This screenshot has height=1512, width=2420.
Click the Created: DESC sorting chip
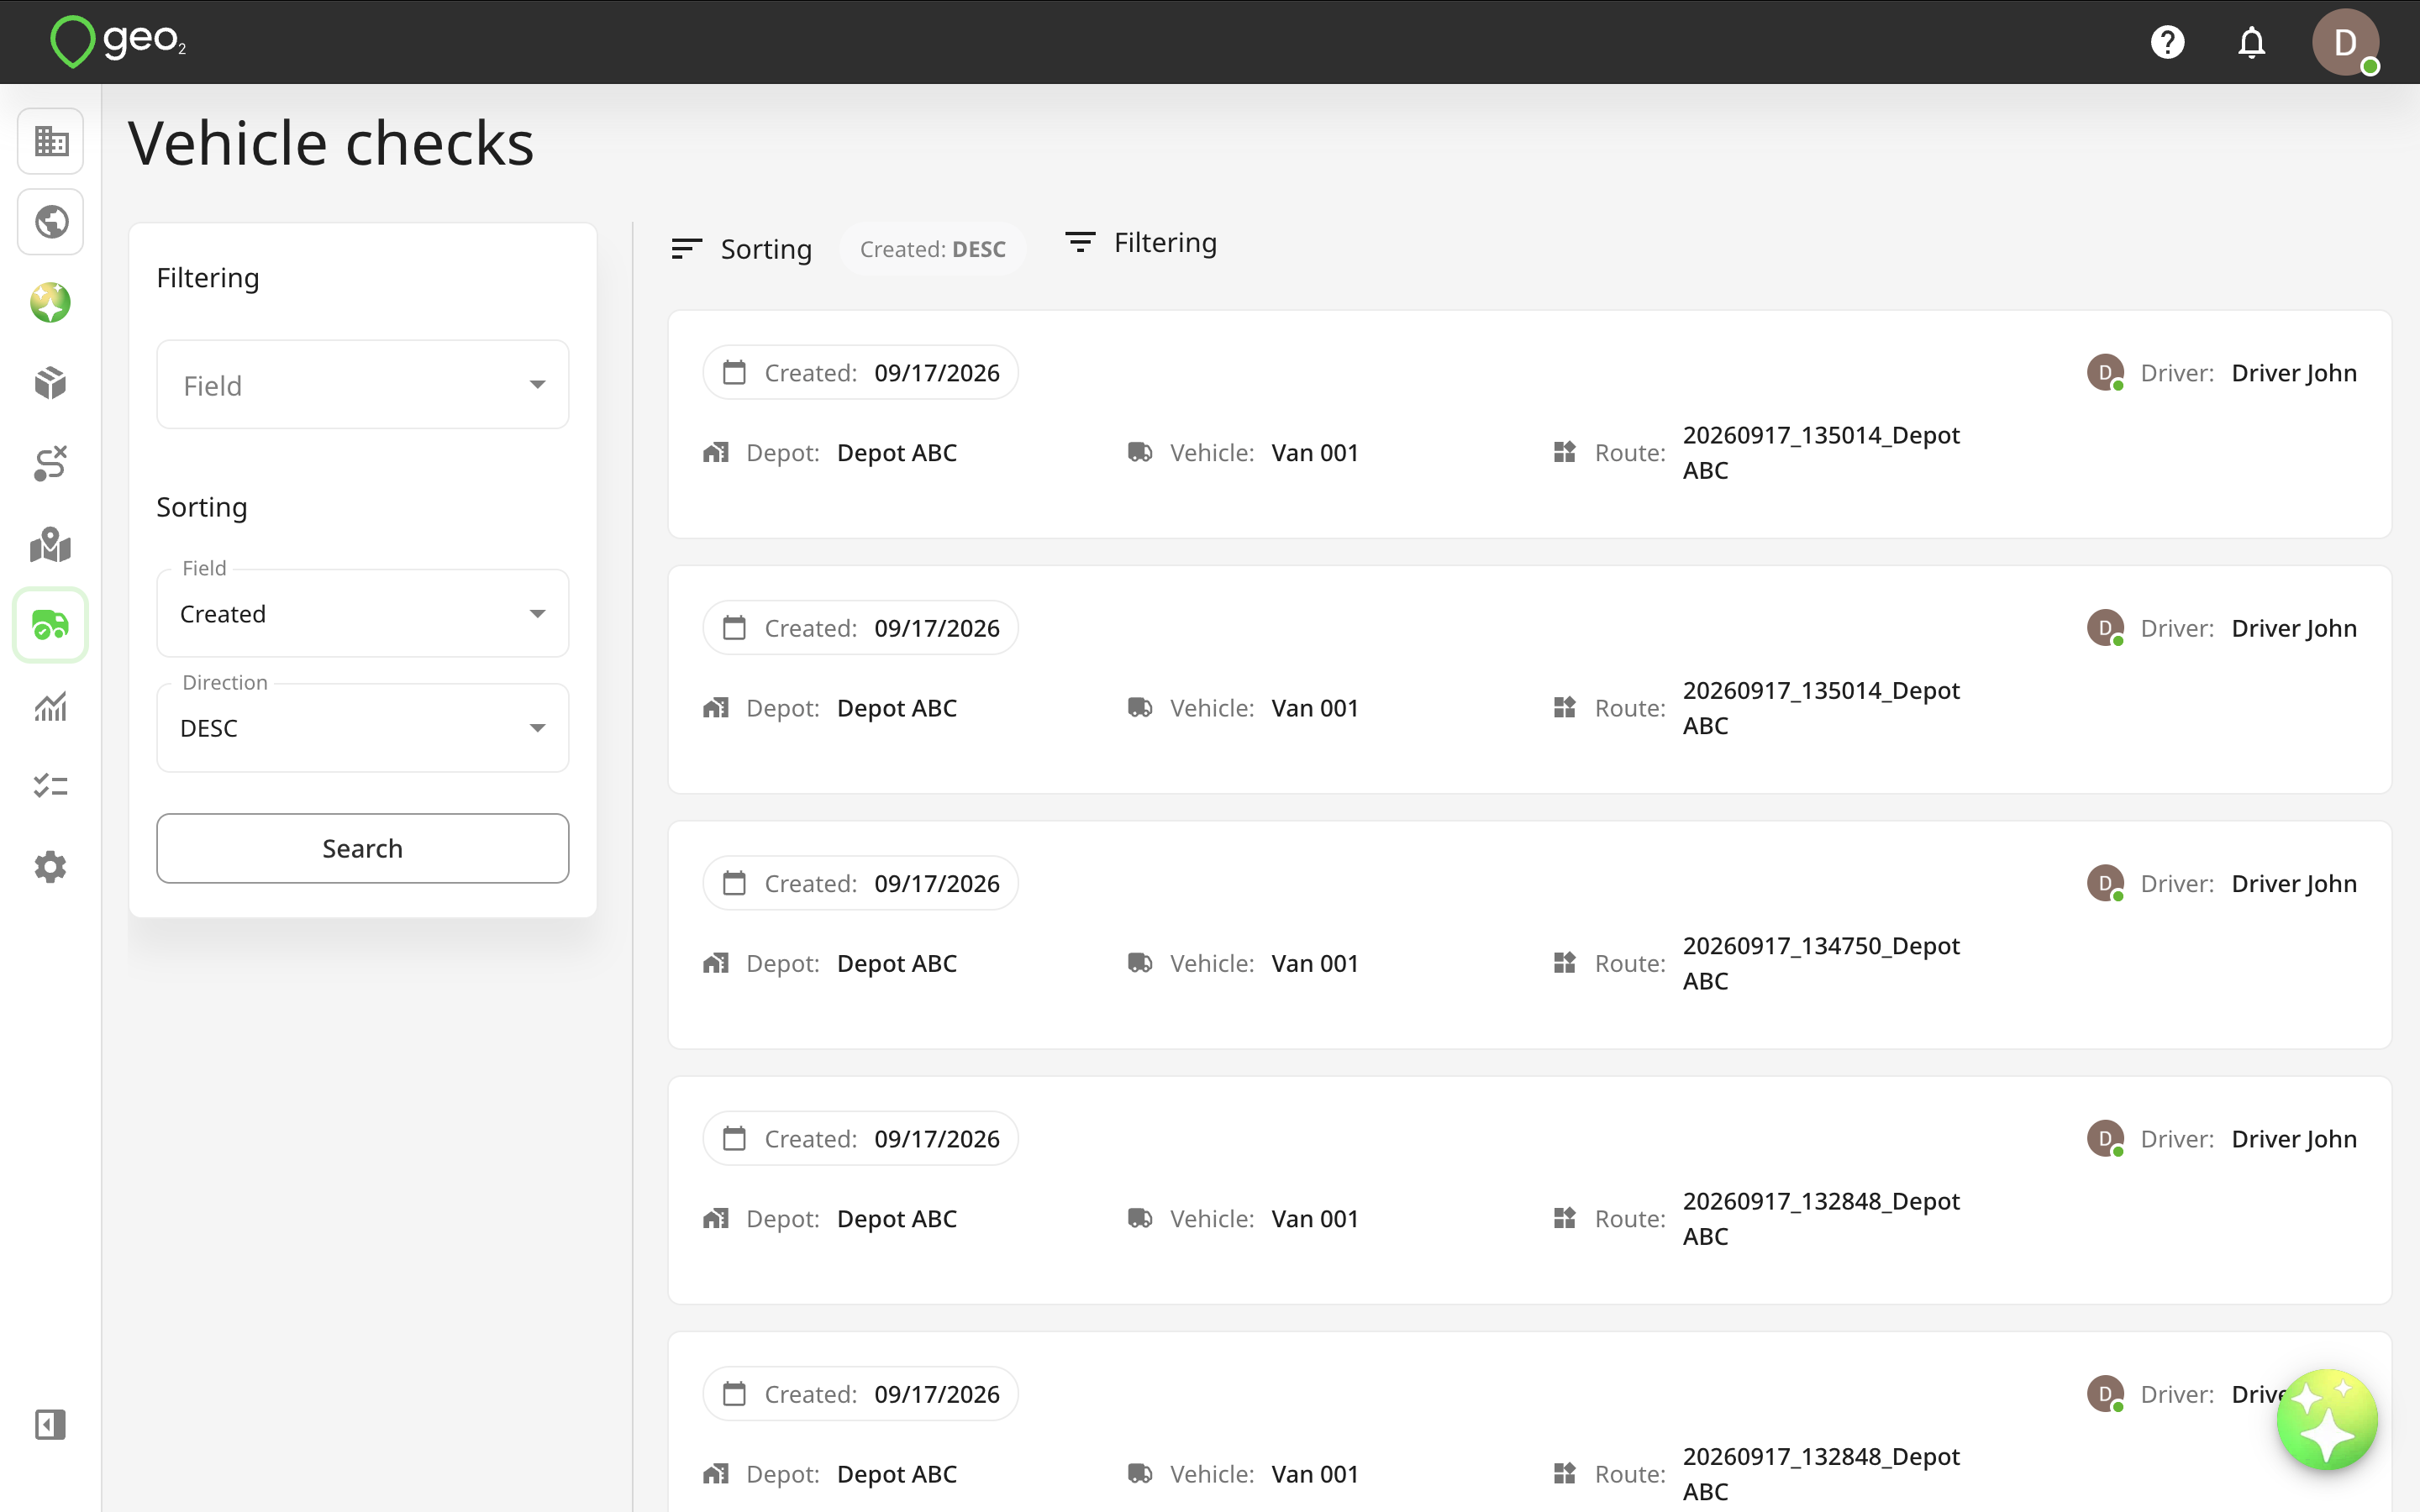pyautogui.click(x=932, y=249)
